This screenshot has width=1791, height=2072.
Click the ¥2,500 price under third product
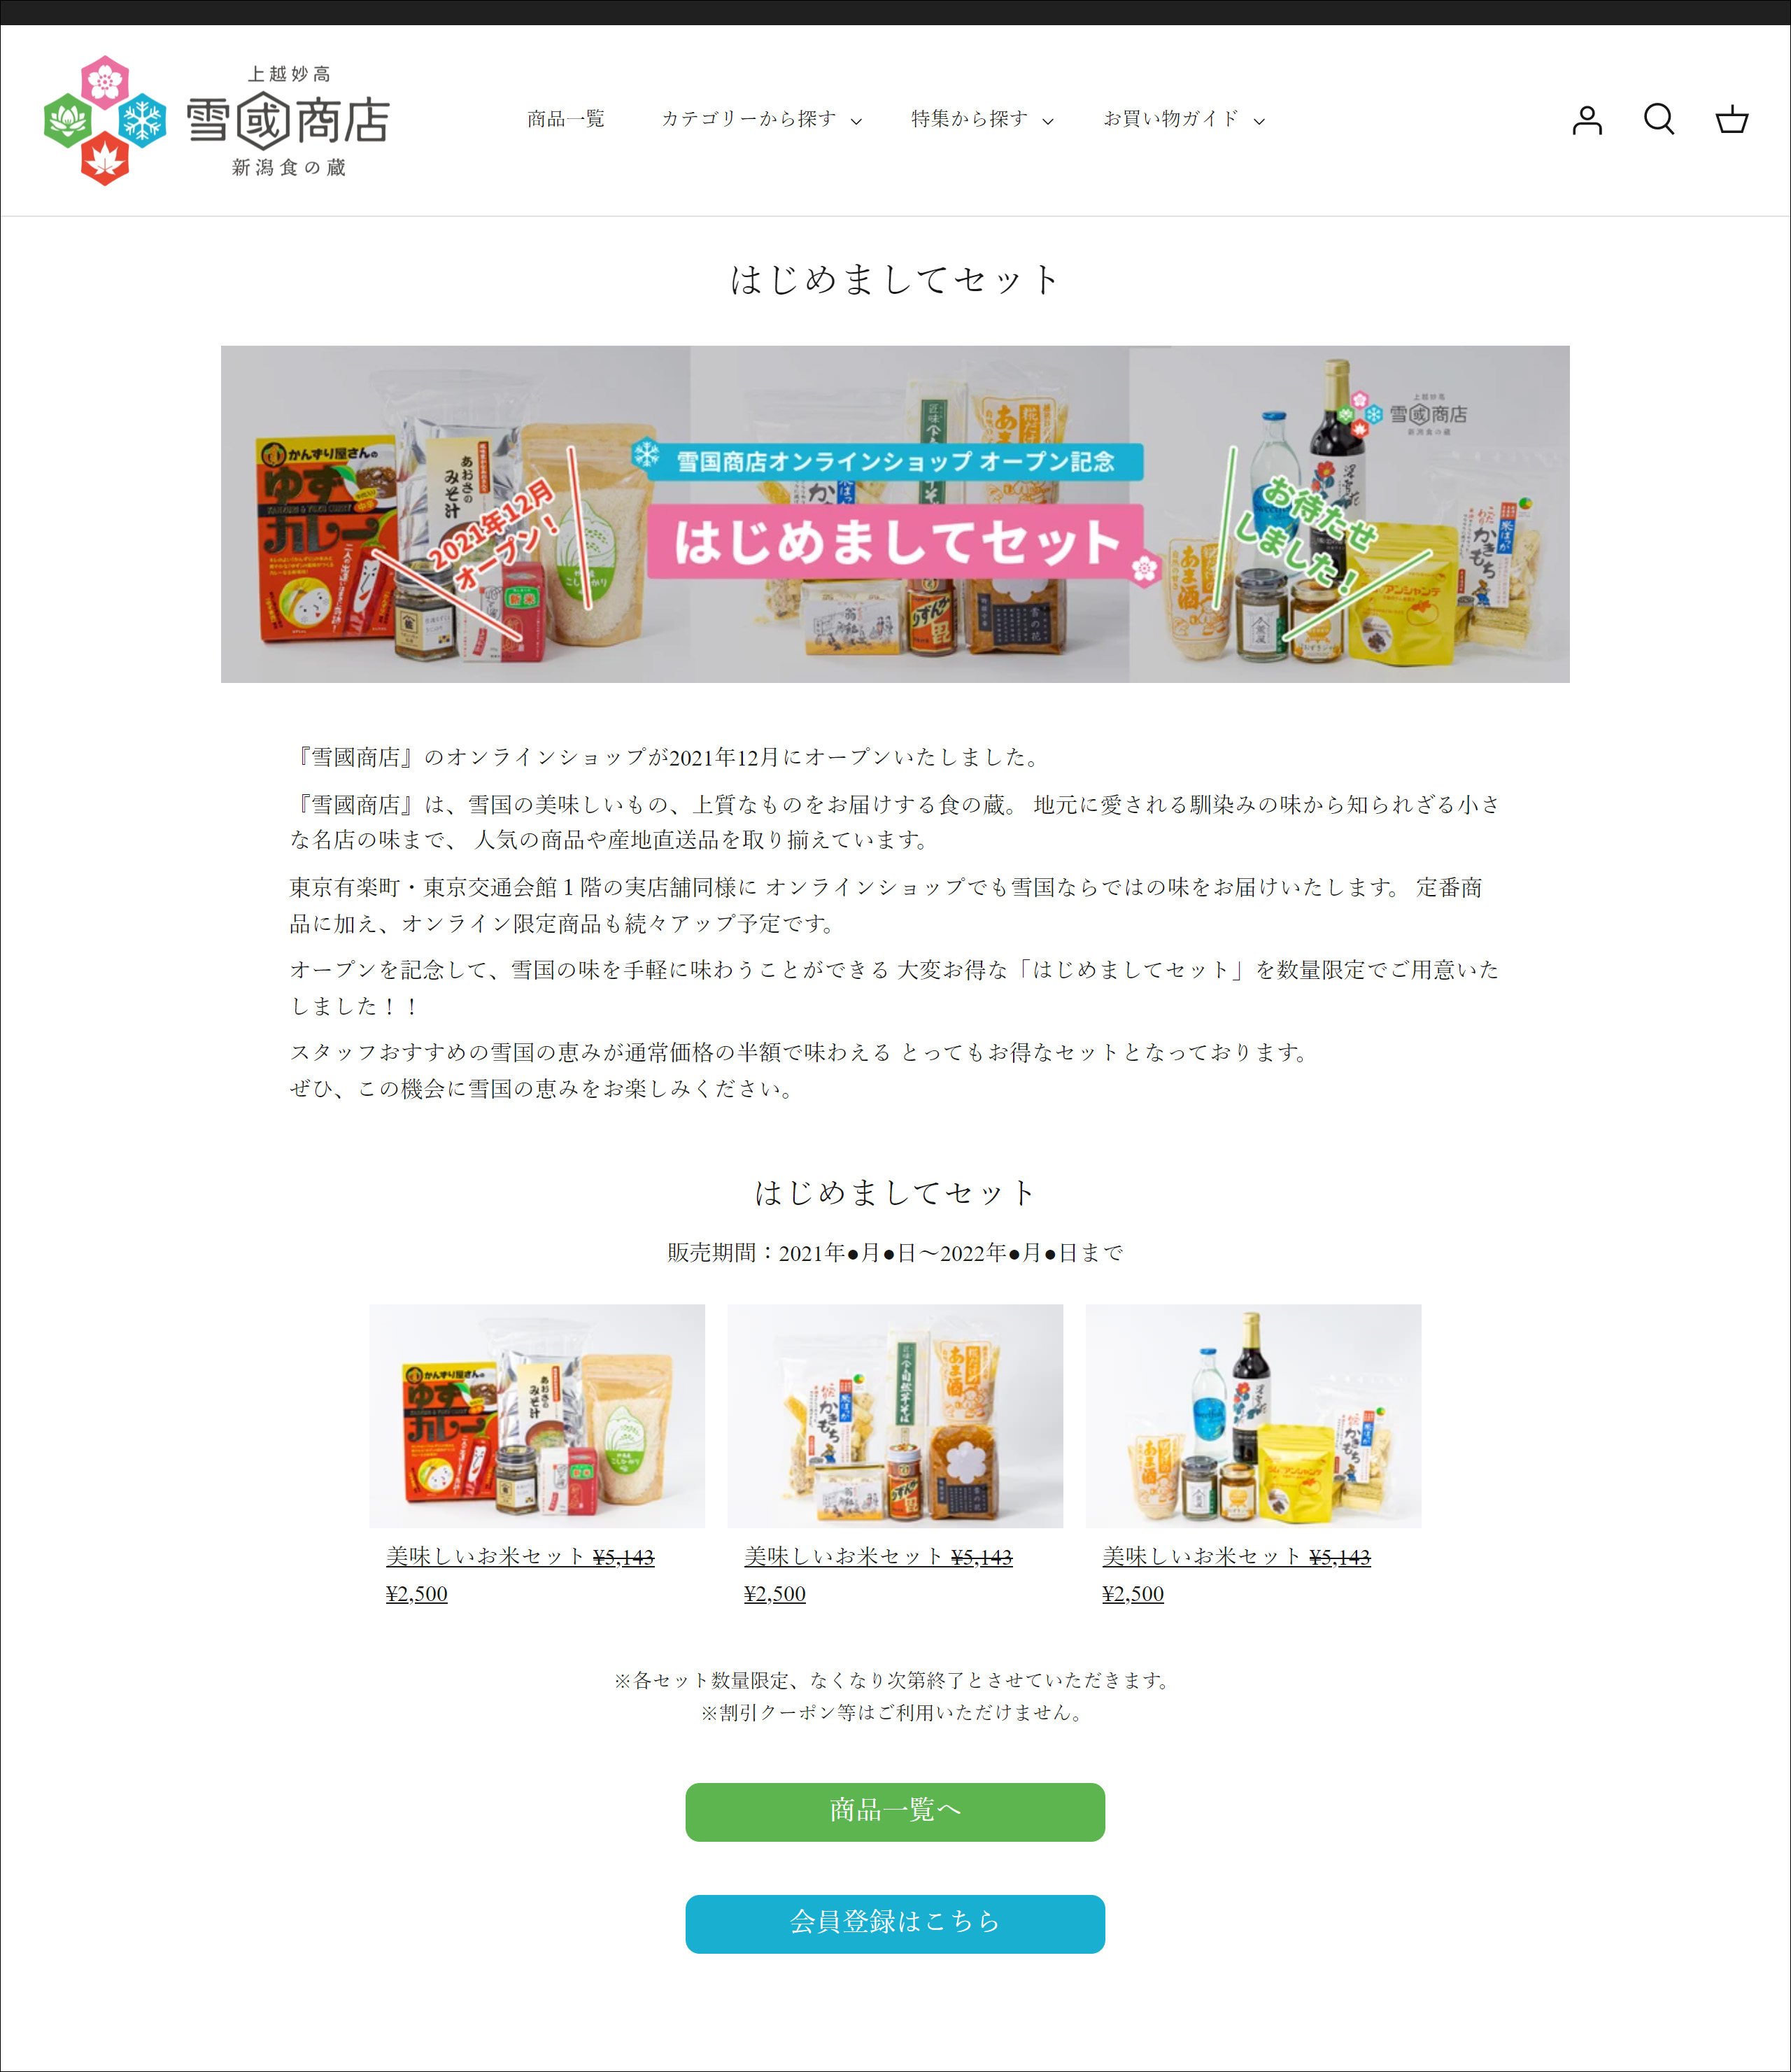click(x=1133, y=1593)
